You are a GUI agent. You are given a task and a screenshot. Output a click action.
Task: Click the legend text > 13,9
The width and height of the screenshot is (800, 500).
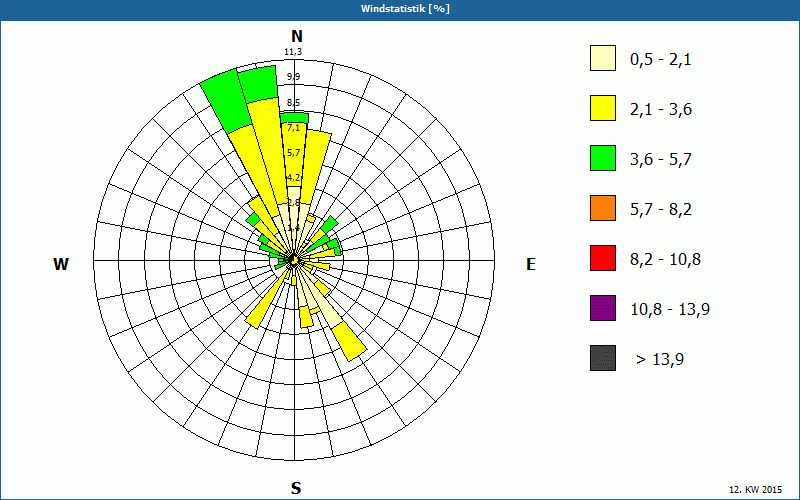coord(660,360)
